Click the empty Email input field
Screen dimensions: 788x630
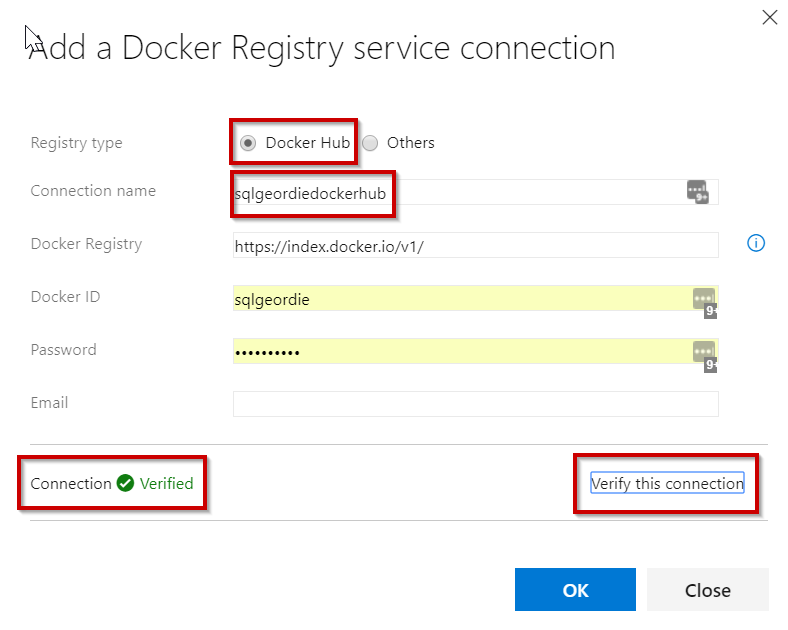[x=475, y=404]
